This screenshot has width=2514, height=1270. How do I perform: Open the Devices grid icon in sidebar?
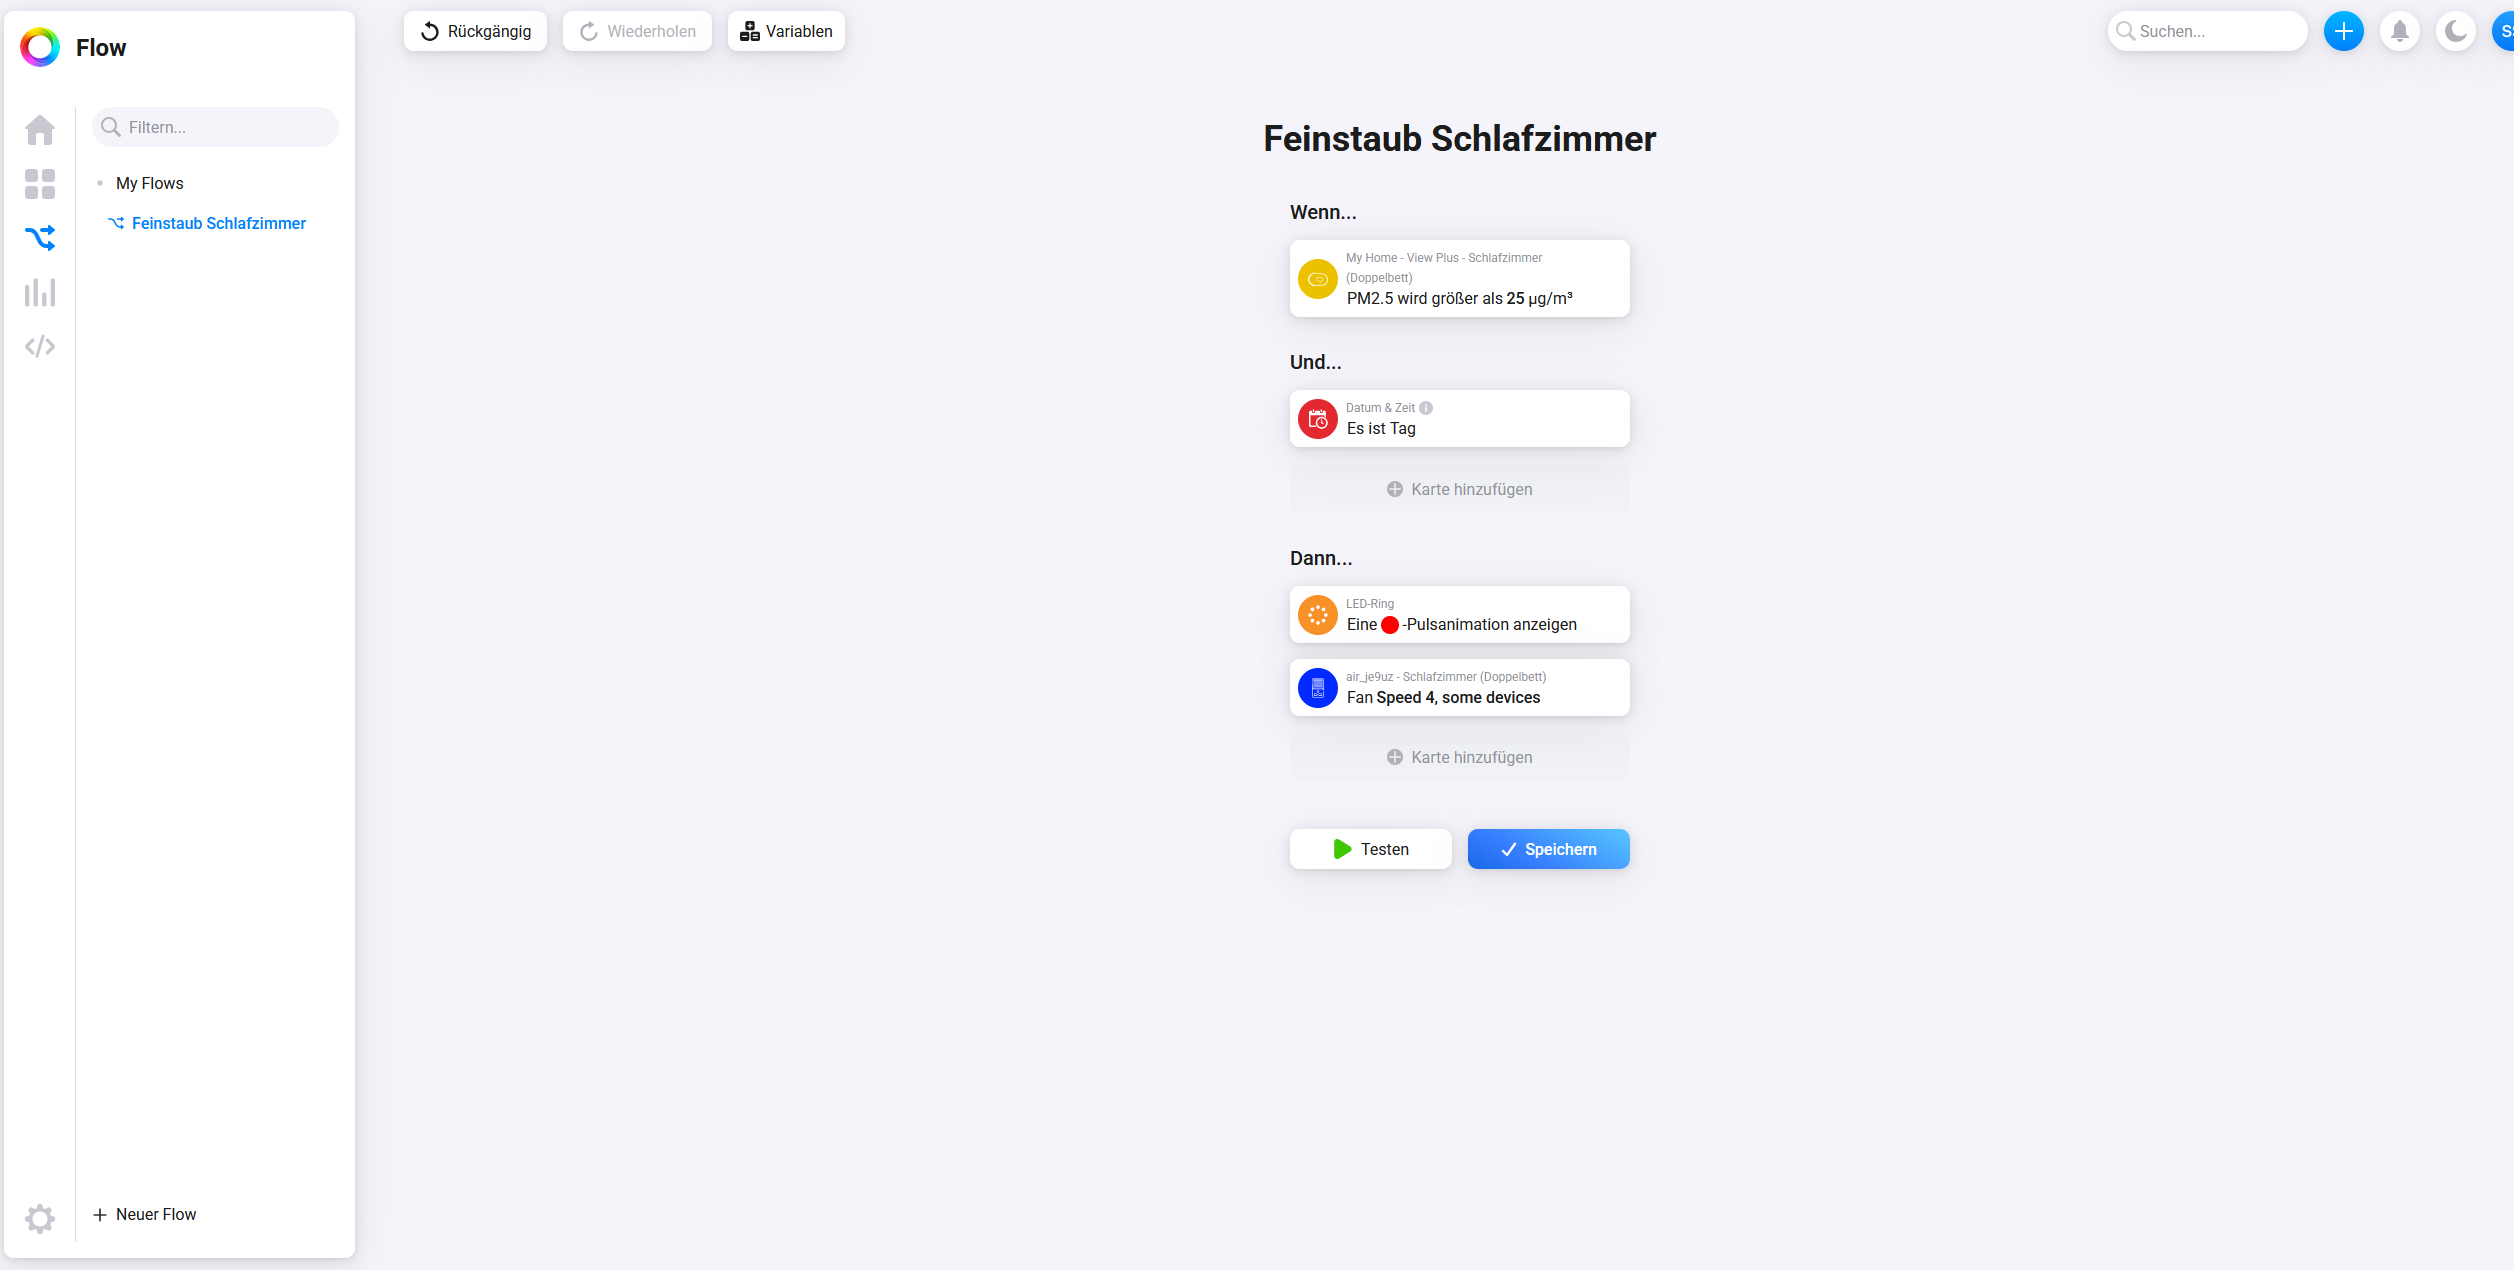tap(40, 184)
